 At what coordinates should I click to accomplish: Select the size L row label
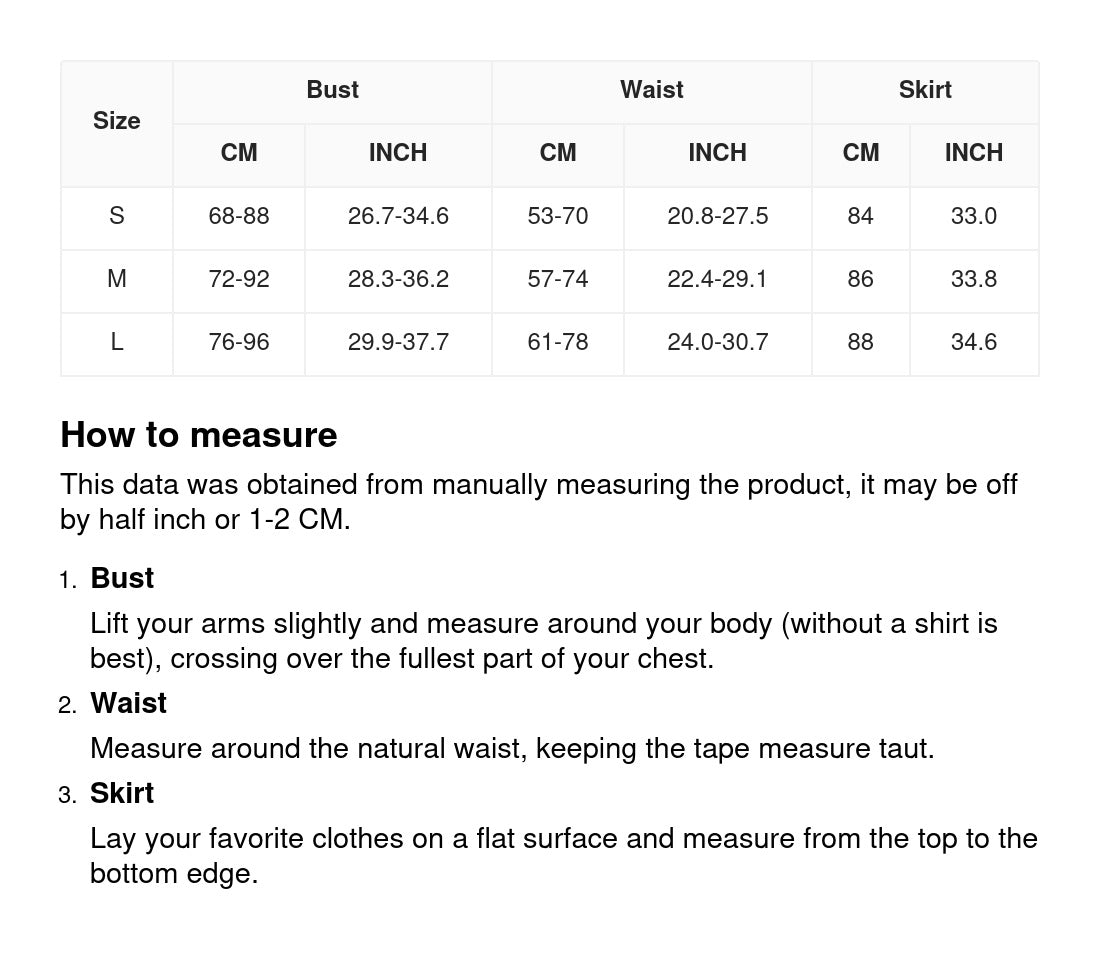pyautogui.click(x=117, y=342)
